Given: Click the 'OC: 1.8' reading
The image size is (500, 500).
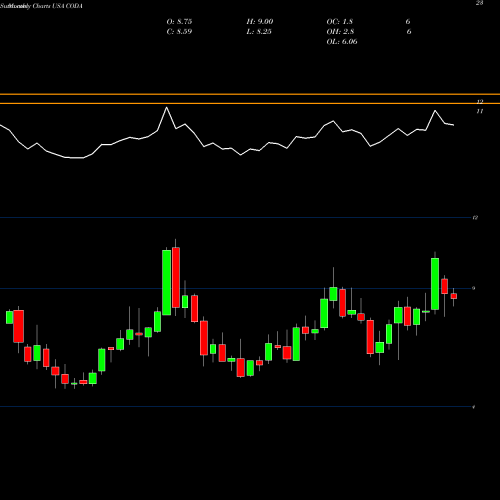Looking at the screenshot, I should coord(339,22).
